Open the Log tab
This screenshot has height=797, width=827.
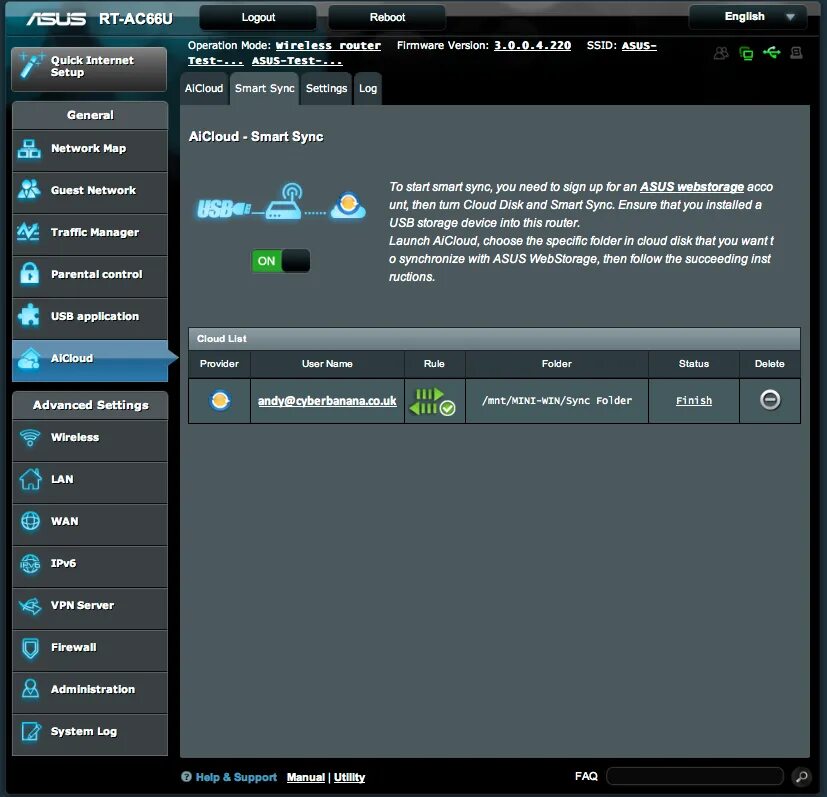pos(368,89)
